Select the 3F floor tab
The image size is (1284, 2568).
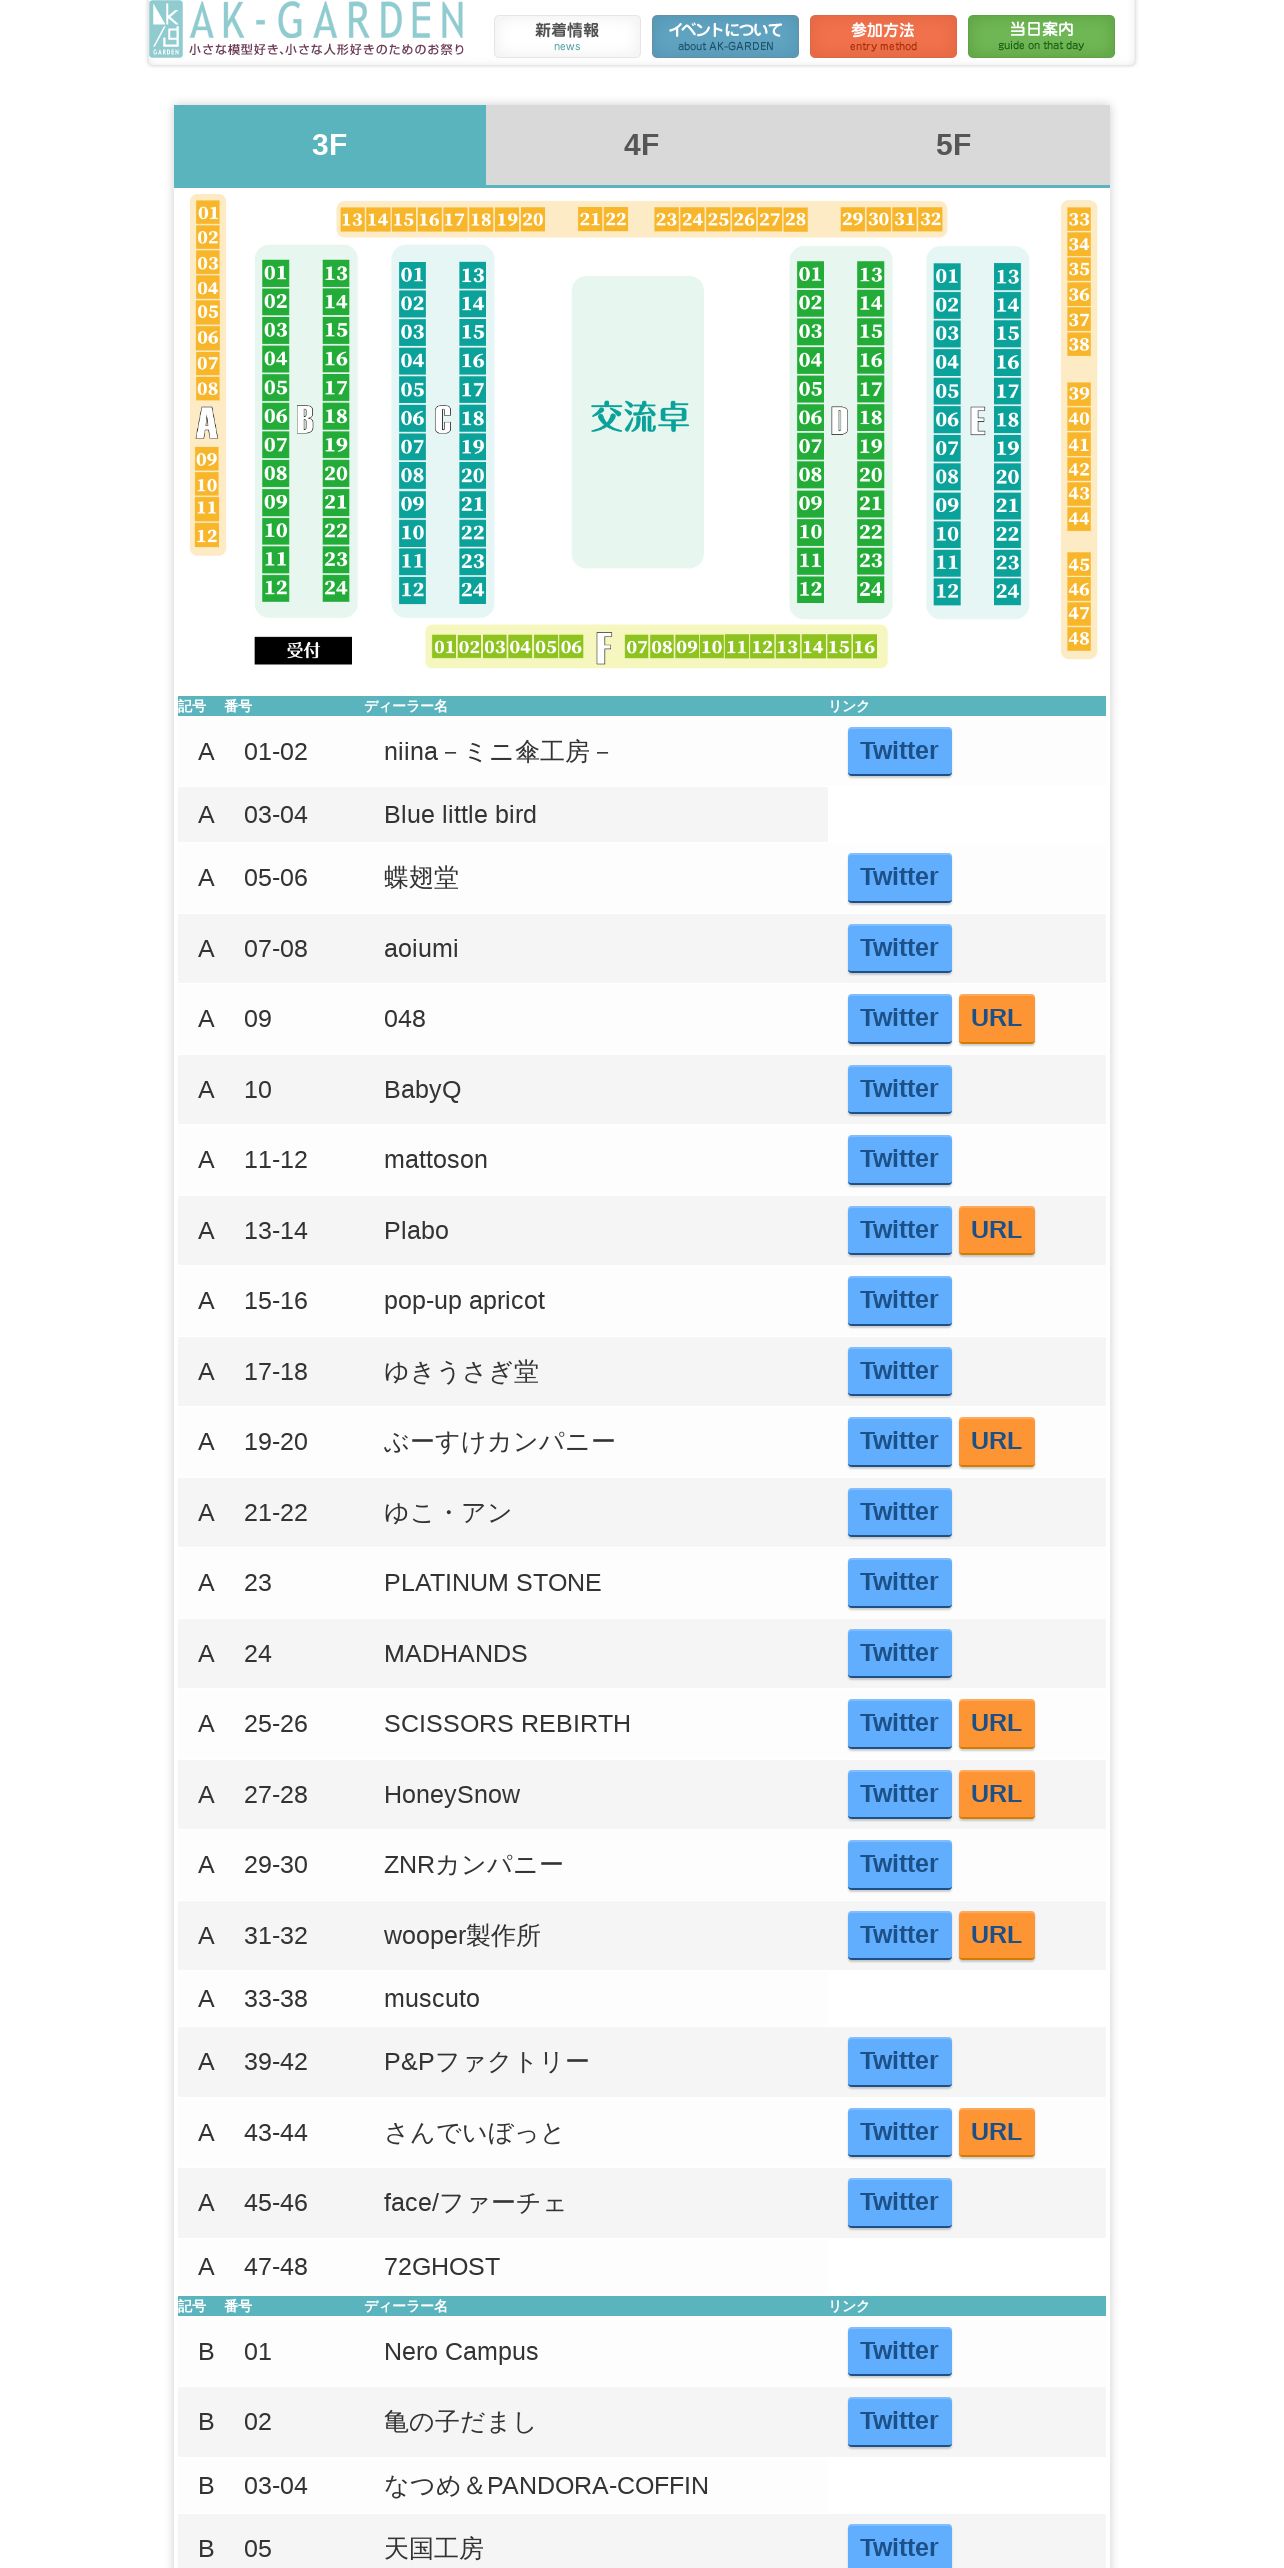click(x=330, y=145)
